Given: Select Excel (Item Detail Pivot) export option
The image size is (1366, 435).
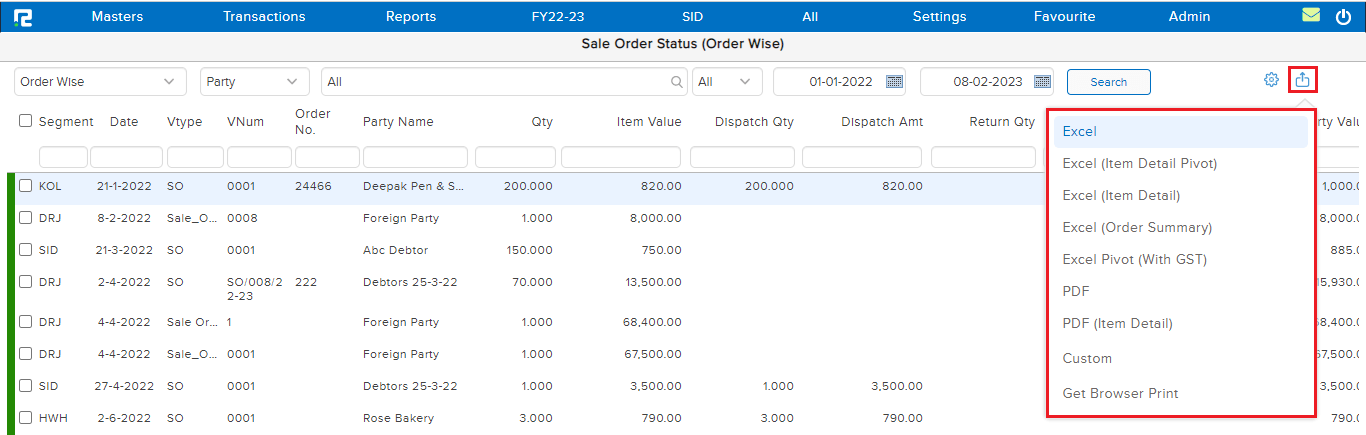Looking at the screenshot, I should click(1139, 164).
